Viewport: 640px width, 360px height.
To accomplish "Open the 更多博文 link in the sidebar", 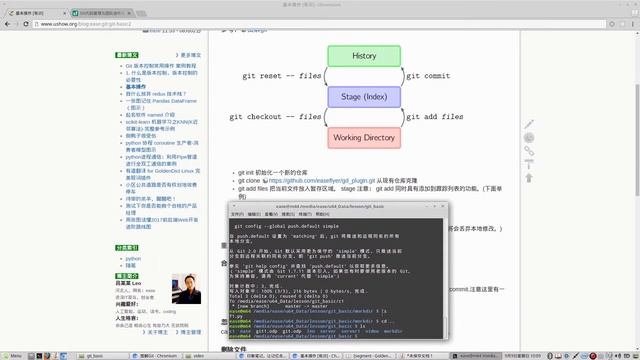I will 190,55.
